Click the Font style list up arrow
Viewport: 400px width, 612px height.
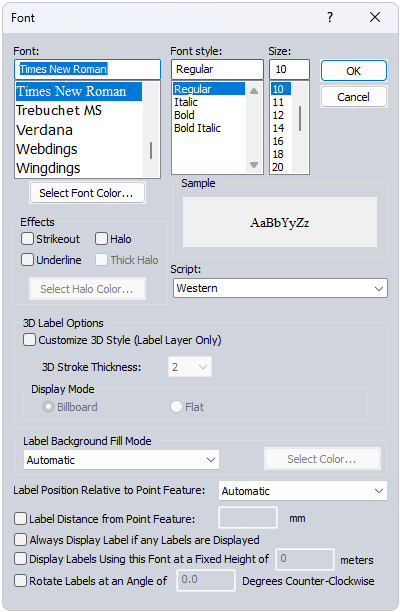point(254,91)
